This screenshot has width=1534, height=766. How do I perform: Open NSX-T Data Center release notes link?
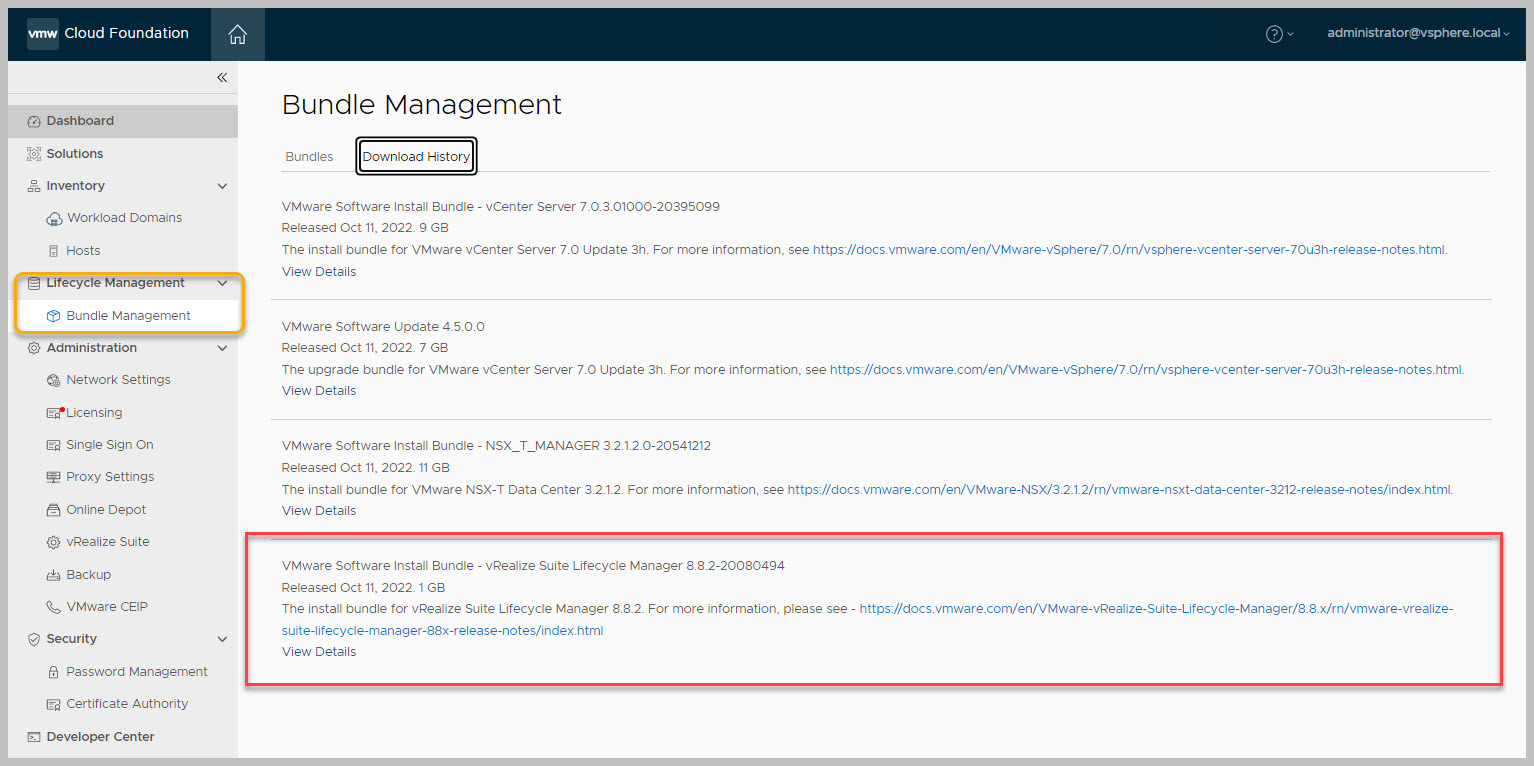pos(1119,490)
